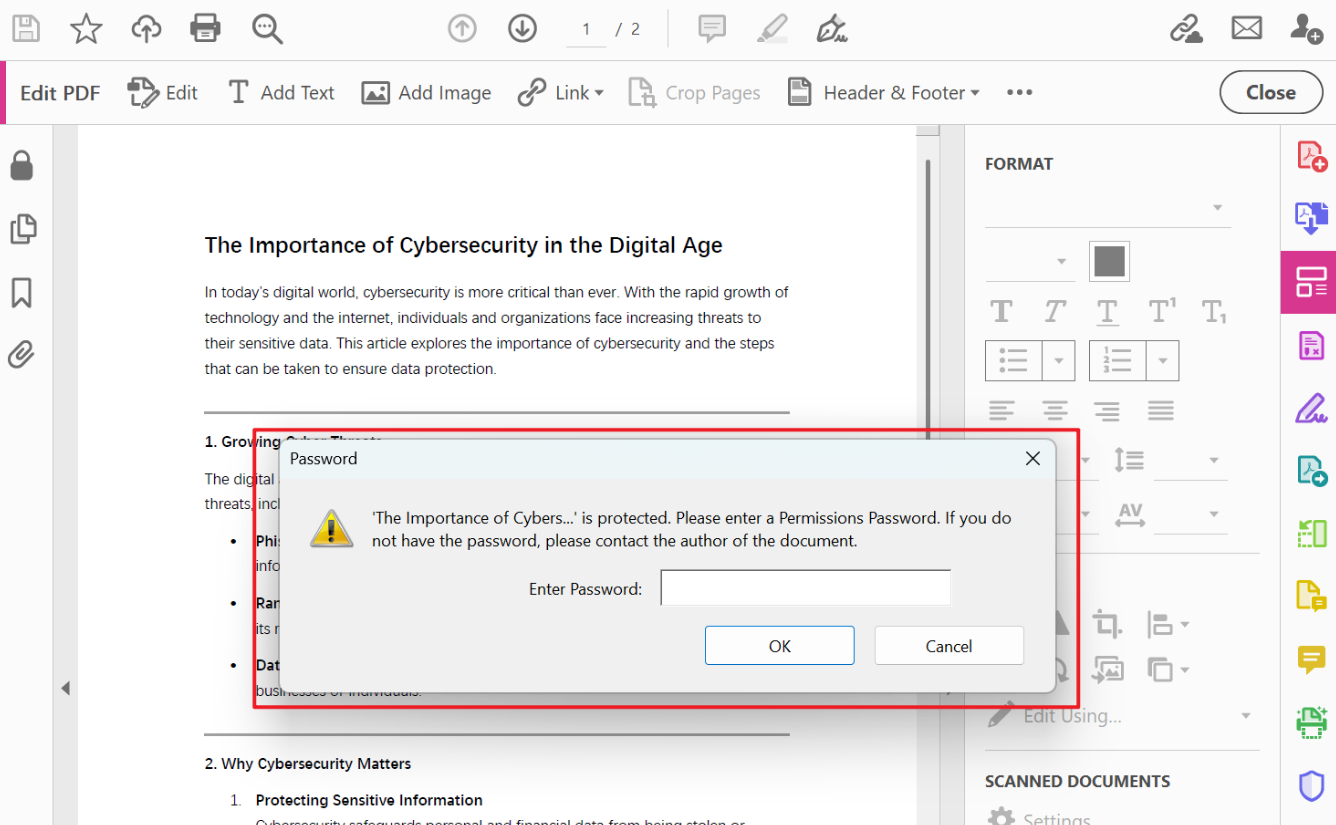Select the highlighter pen tool

pyautogui.click(x=772, y=29)
